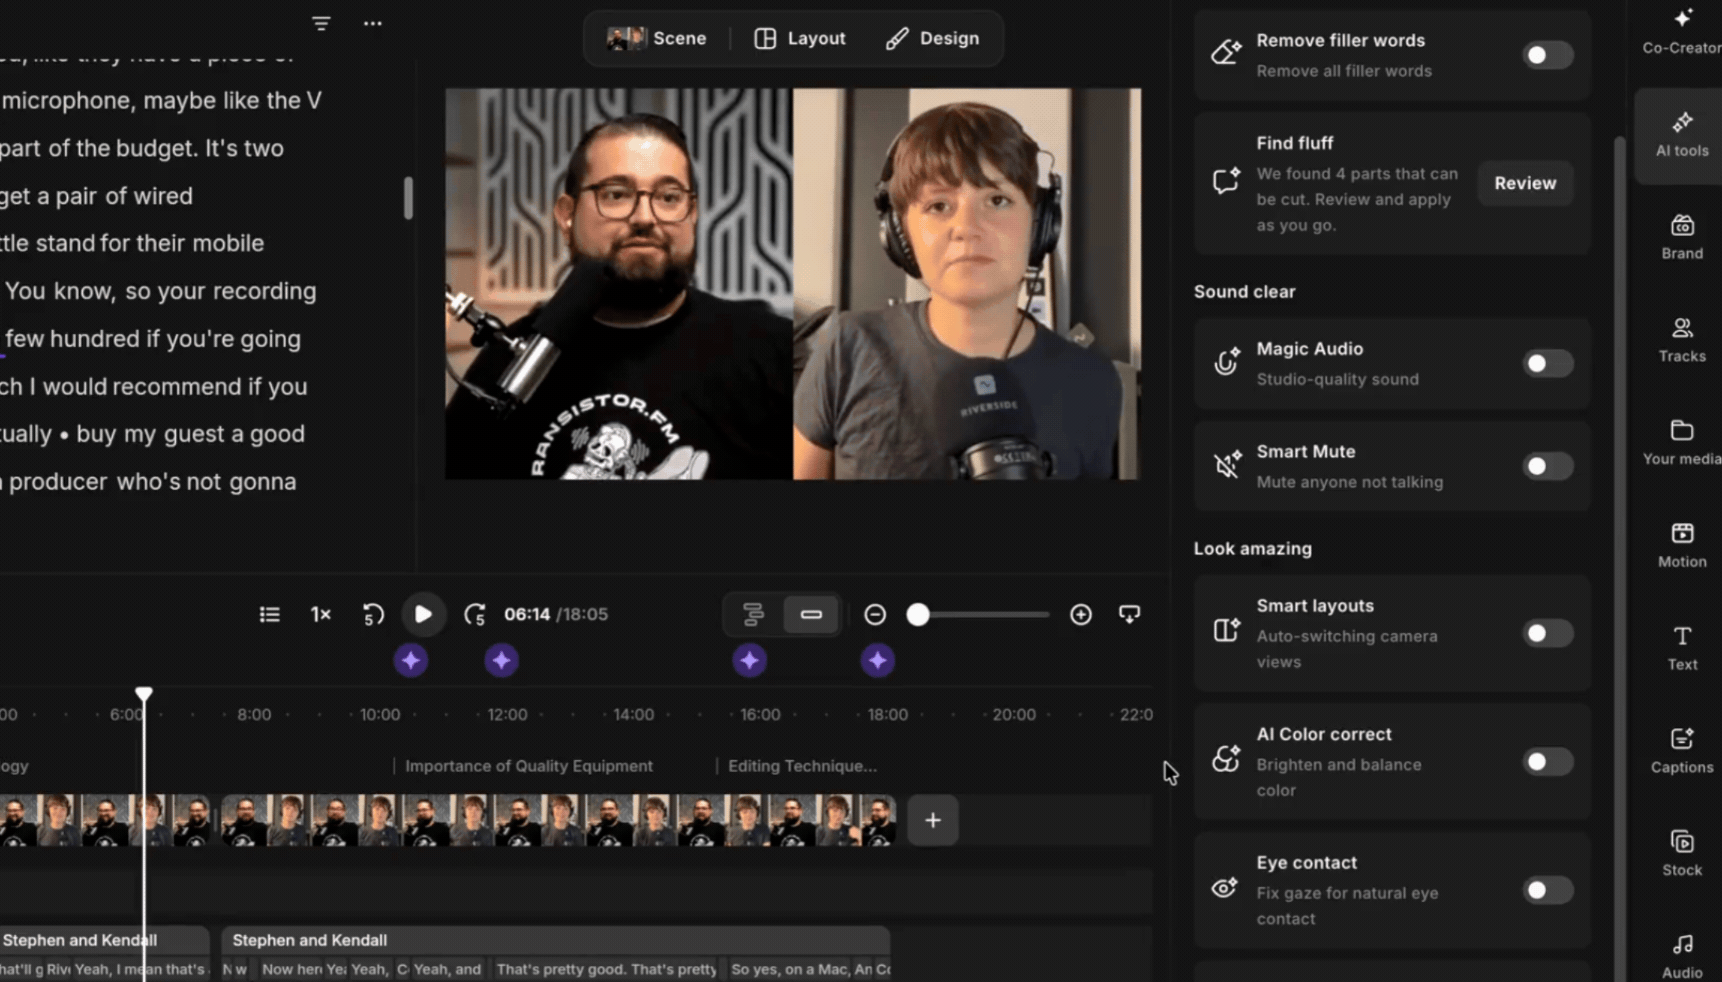Click the Find fluff icon
Viewport: 1722px width, 982px height.
[1226, 180]
